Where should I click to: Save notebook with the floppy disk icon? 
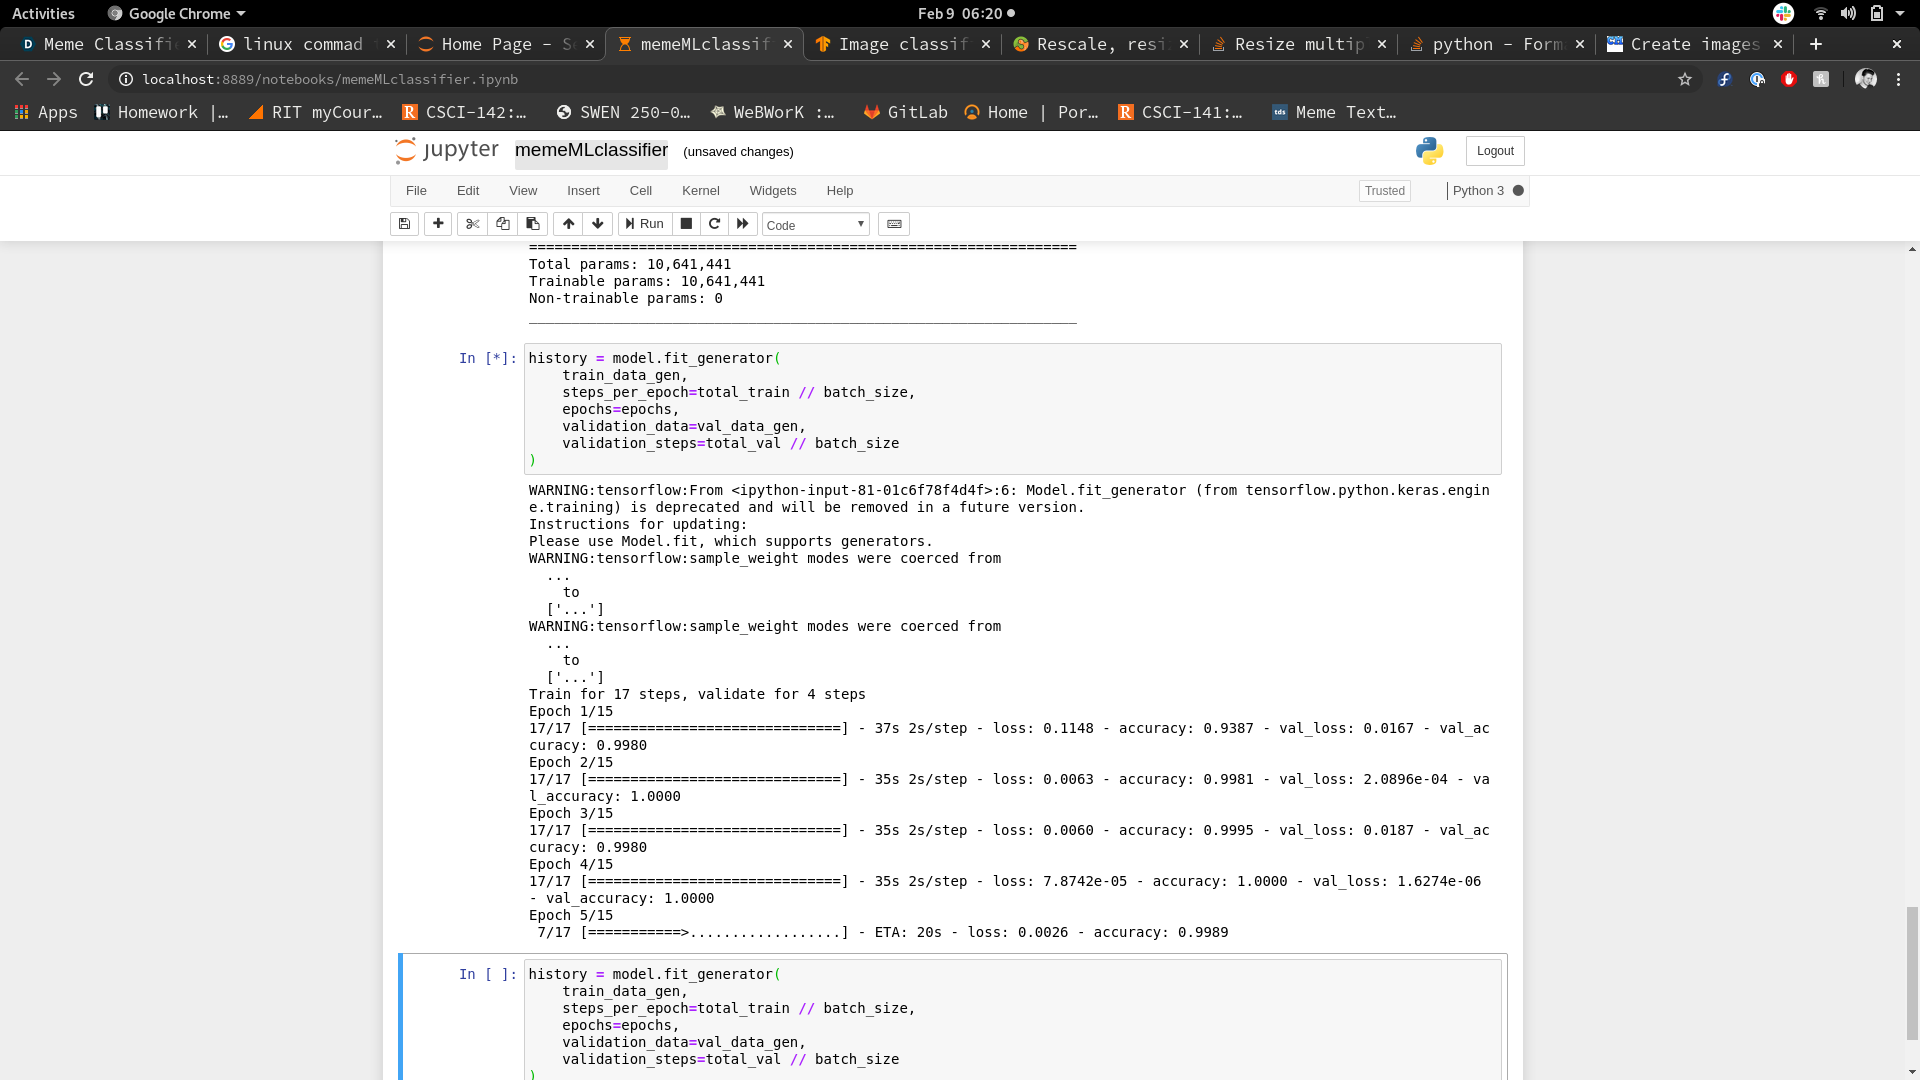pos(404,224)
